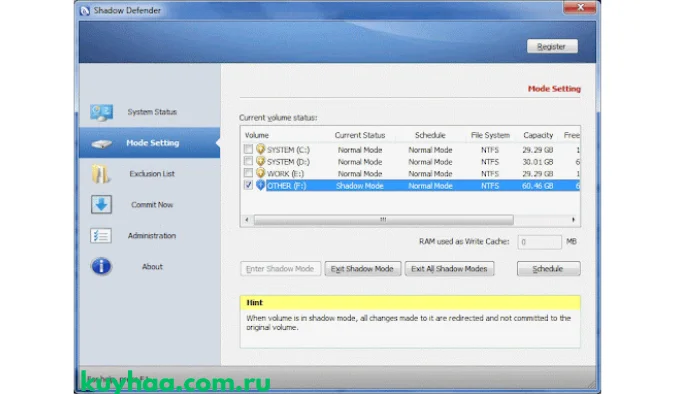The width and height of the screenshot is (700, 394).
Task: Check the SYSTEM (D:) volume checkbox
Action: (x=248, y=161)
